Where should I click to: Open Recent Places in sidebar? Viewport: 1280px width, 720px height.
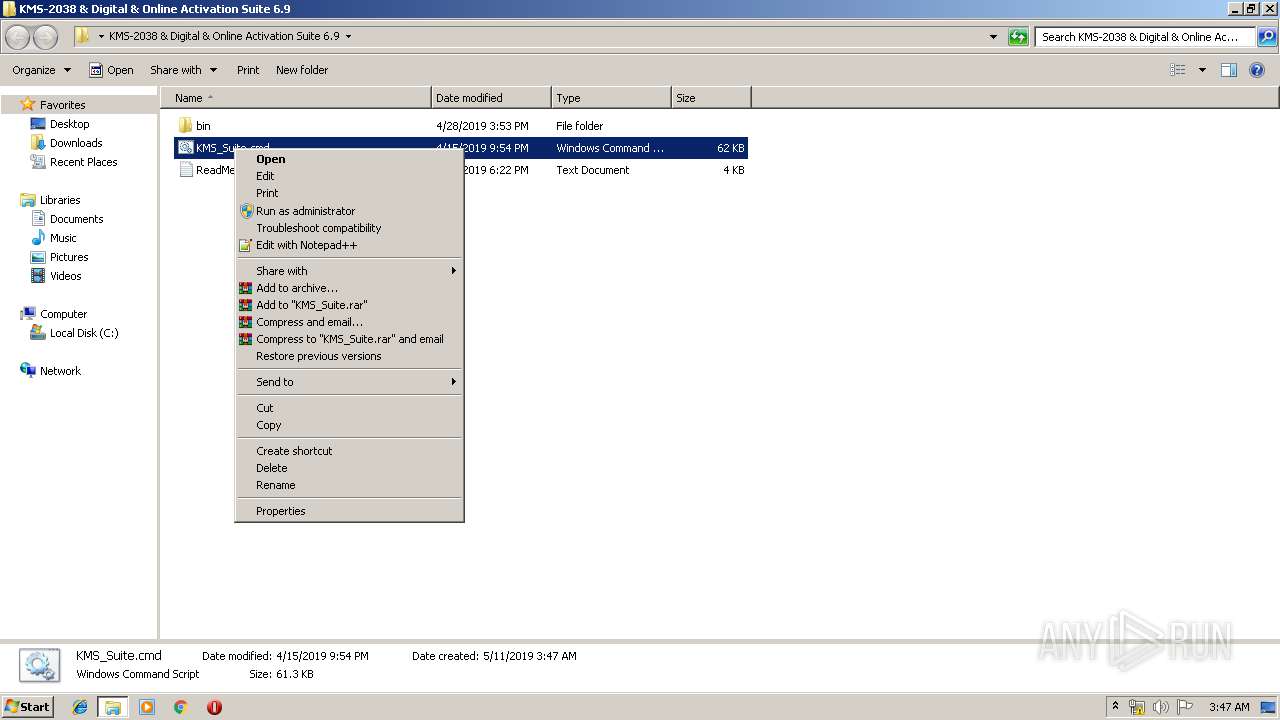tap(83, 162)
